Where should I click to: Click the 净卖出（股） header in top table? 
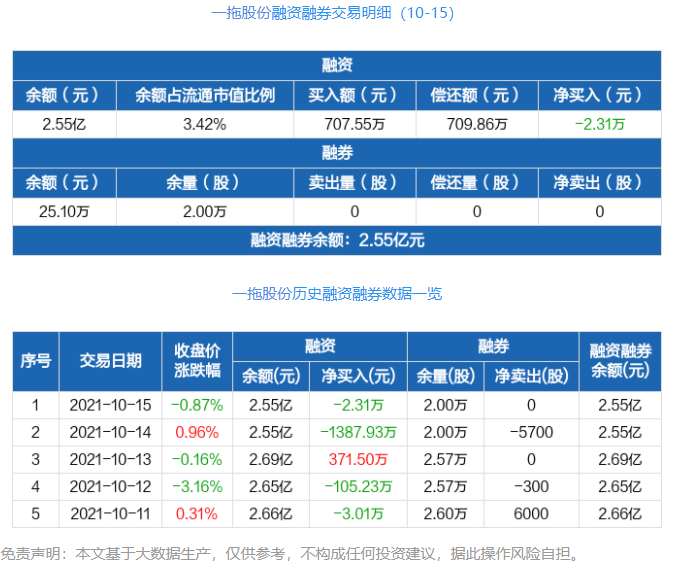click(600, 183)
